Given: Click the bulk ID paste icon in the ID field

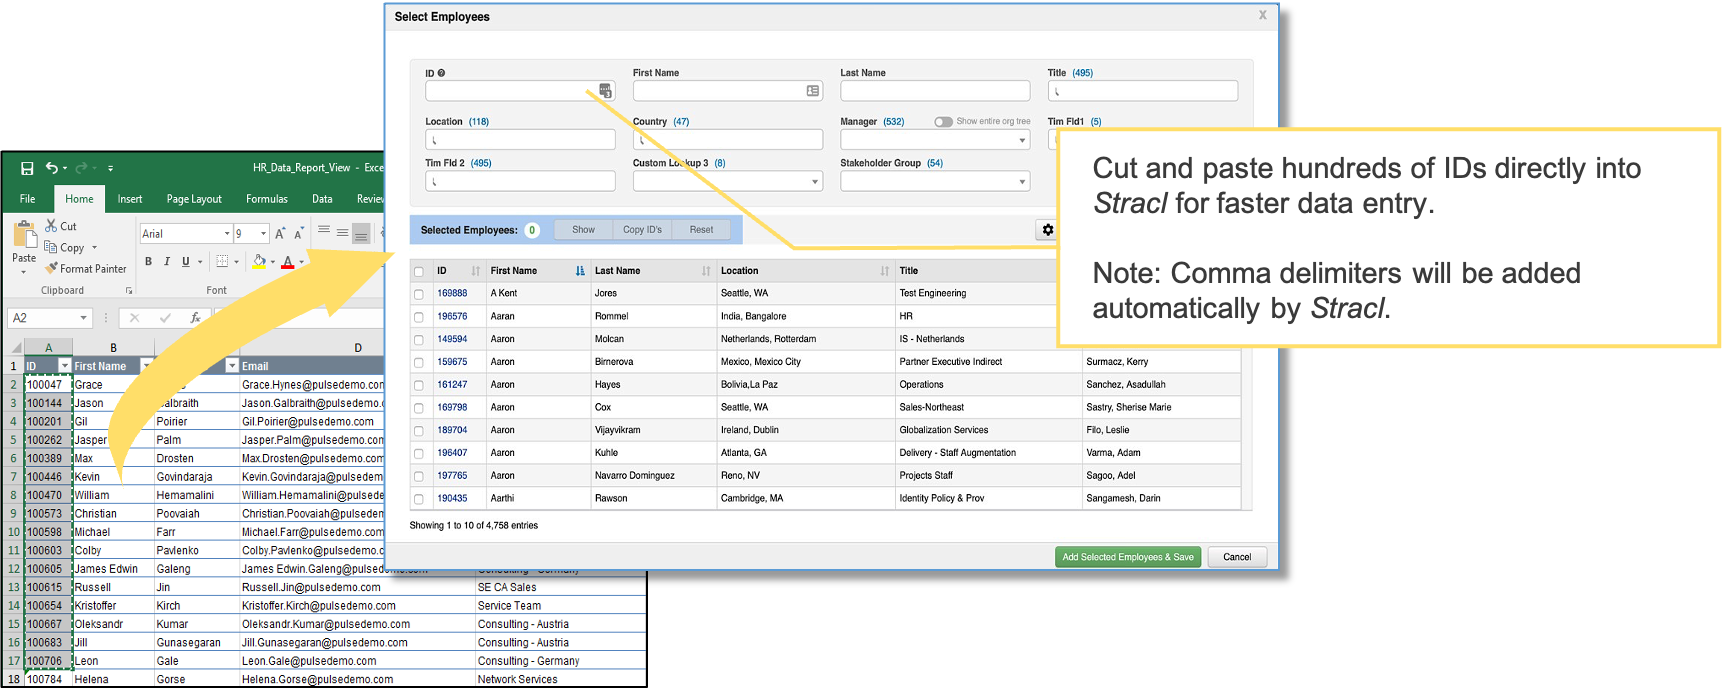Looking at the screenshot, I should 605,91.
